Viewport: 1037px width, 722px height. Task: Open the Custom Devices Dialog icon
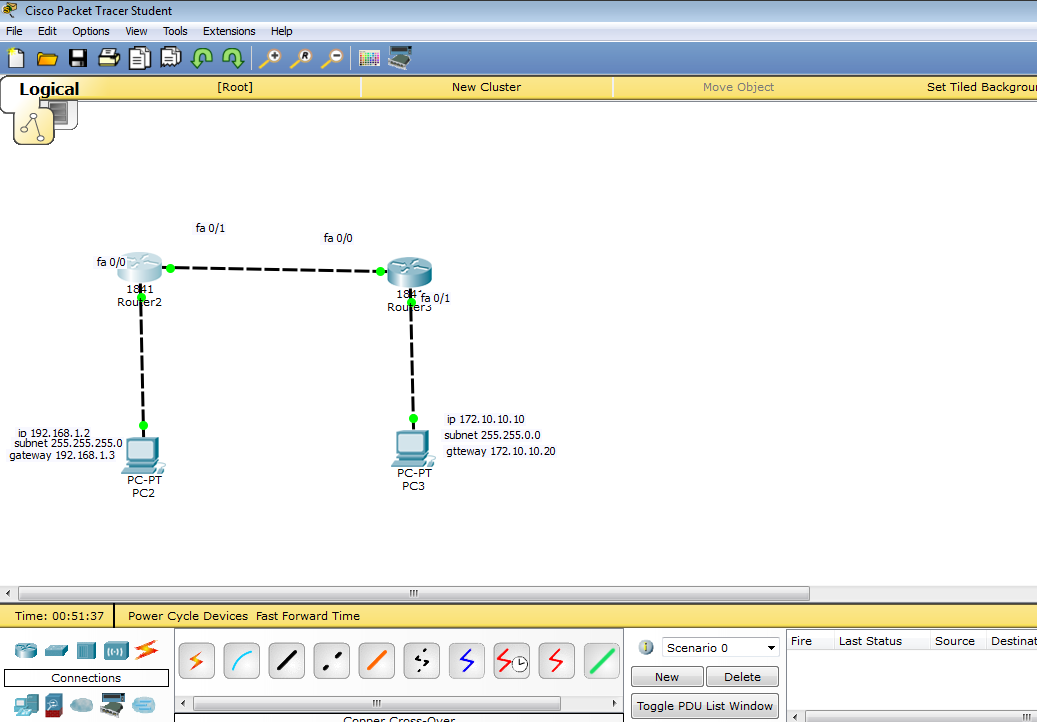pyautogui.click(x=400, y=58)
